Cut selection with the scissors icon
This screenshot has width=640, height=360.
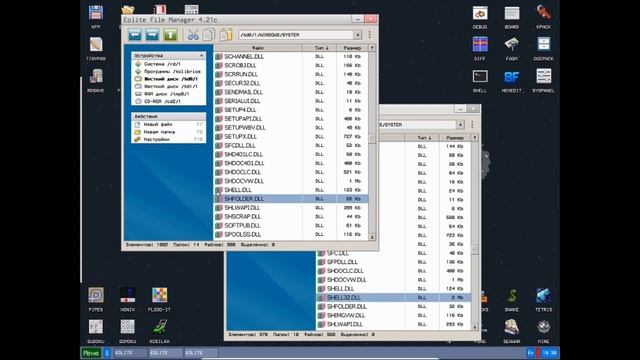click(193, 35)
